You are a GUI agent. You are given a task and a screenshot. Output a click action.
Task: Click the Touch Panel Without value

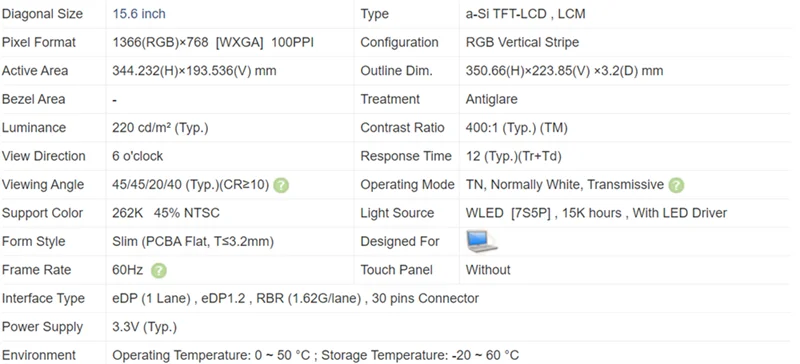point(488,270)
